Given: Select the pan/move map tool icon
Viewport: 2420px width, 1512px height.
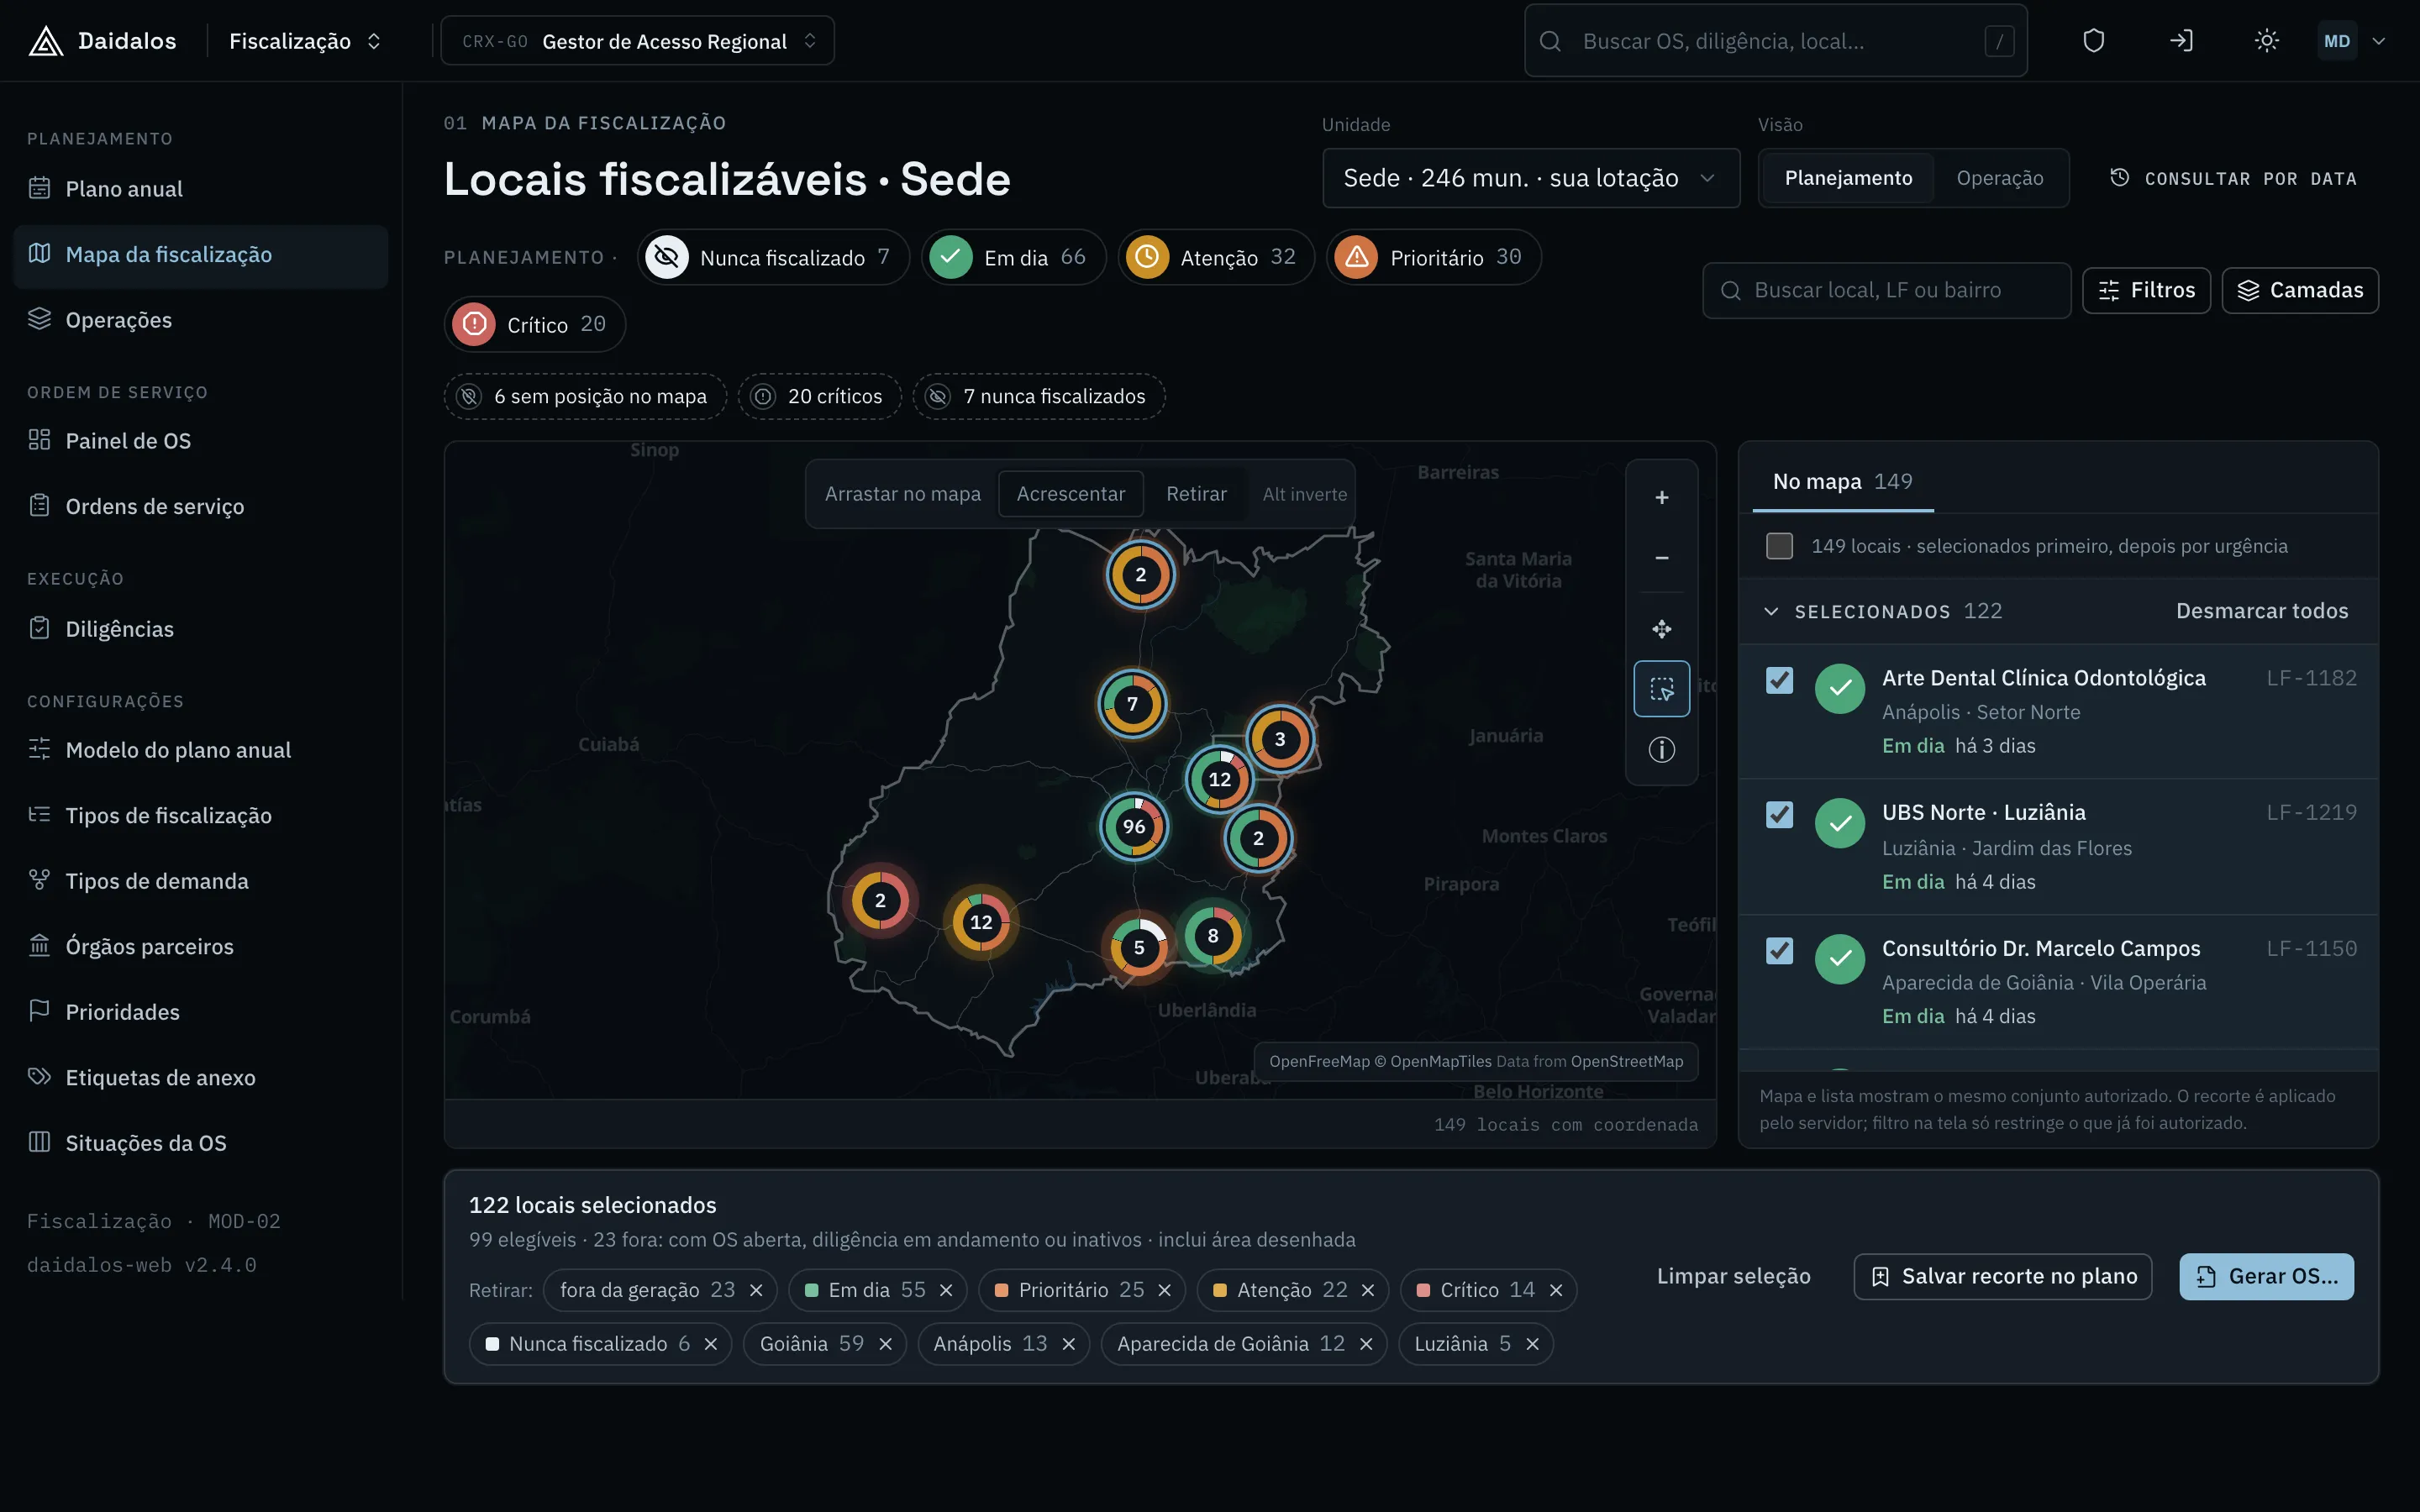Looking at the screenshot, I should [1661, 629].
